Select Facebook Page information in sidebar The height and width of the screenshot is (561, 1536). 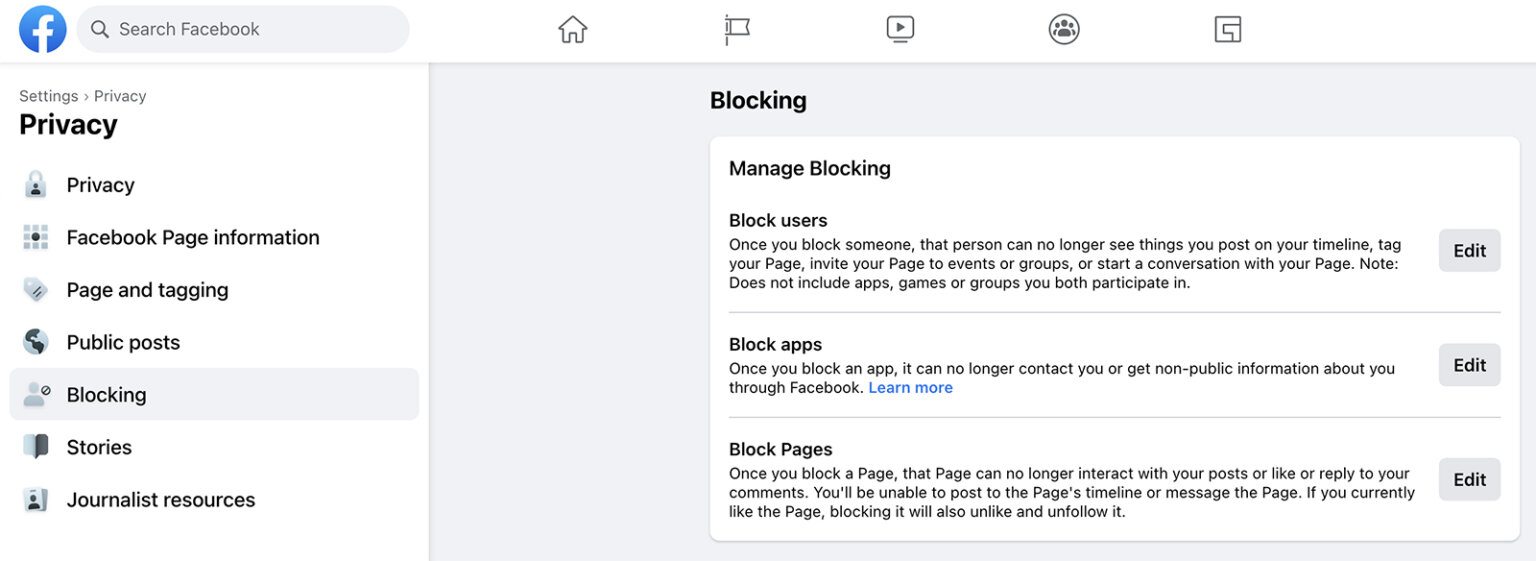pyautogui.click(x=192, y=237)
